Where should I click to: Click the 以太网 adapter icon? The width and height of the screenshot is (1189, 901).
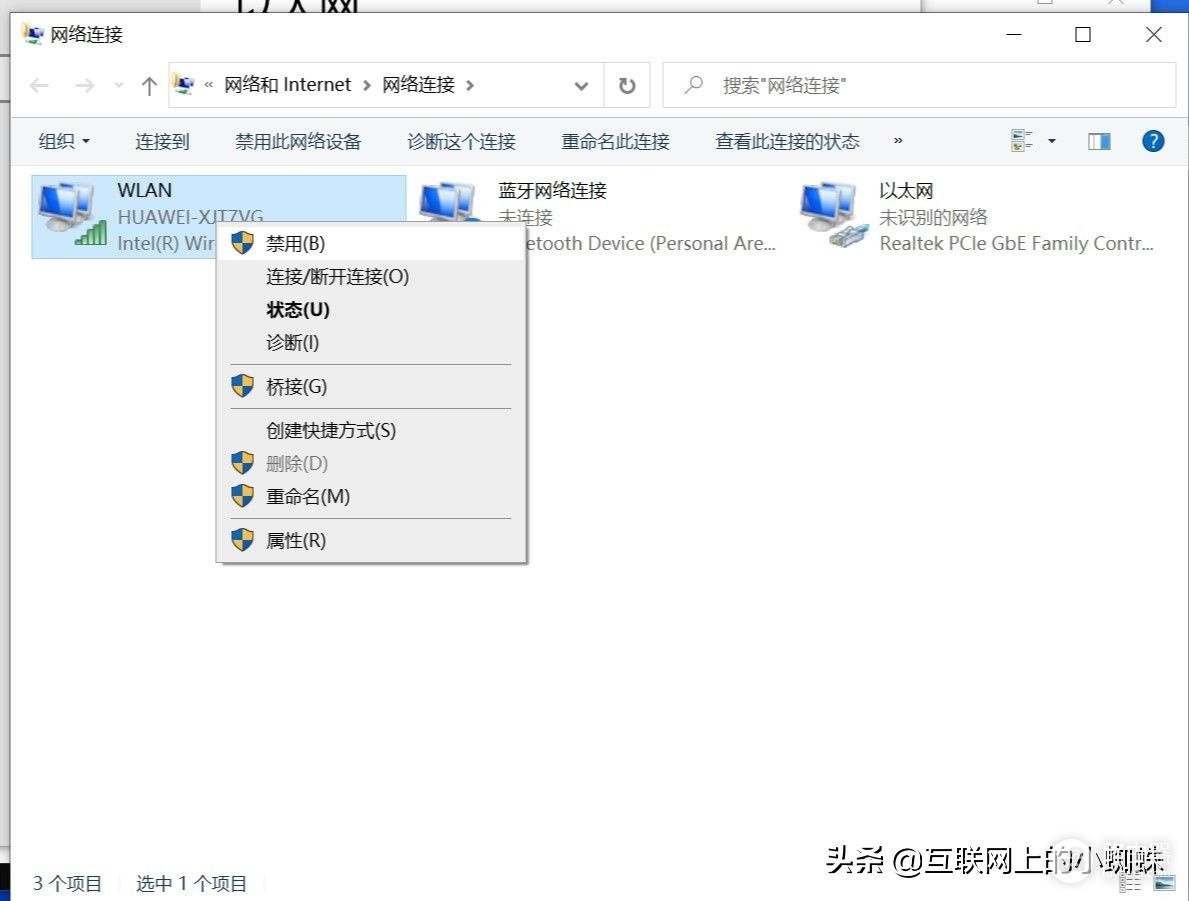(x=833, y=215)
